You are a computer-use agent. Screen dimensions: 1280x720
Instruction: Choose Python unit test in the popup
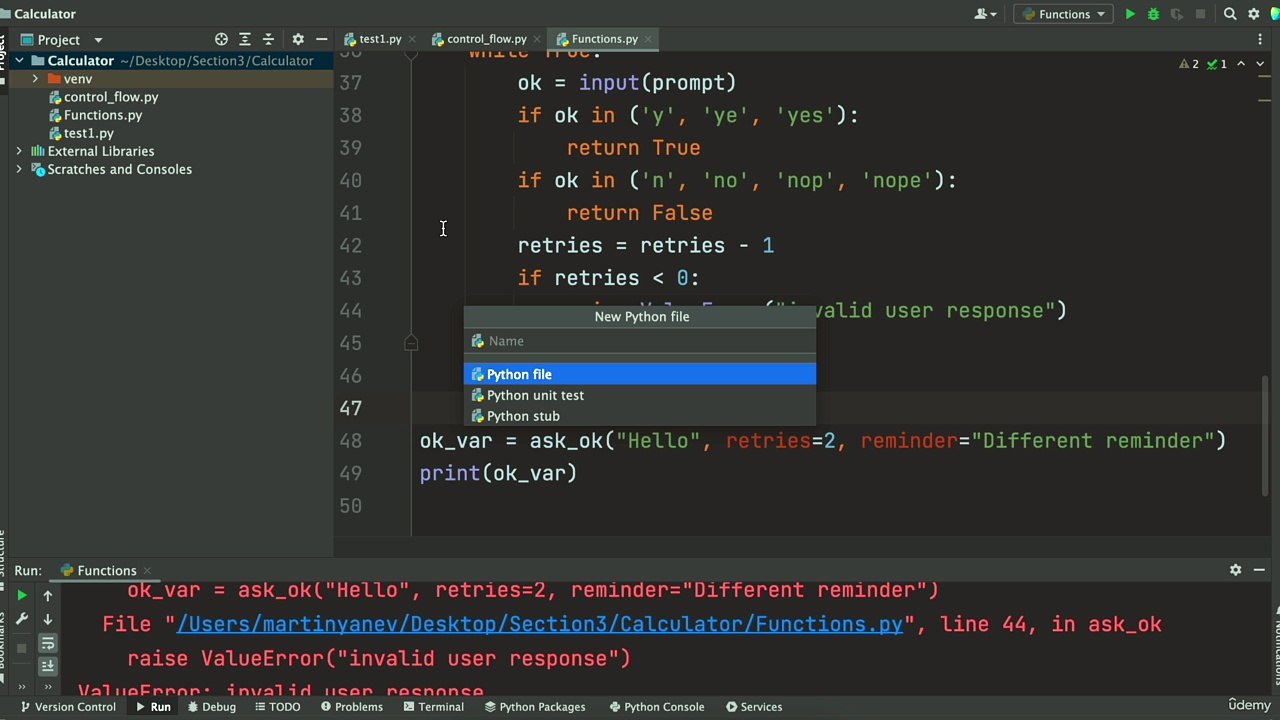point(640,395)
